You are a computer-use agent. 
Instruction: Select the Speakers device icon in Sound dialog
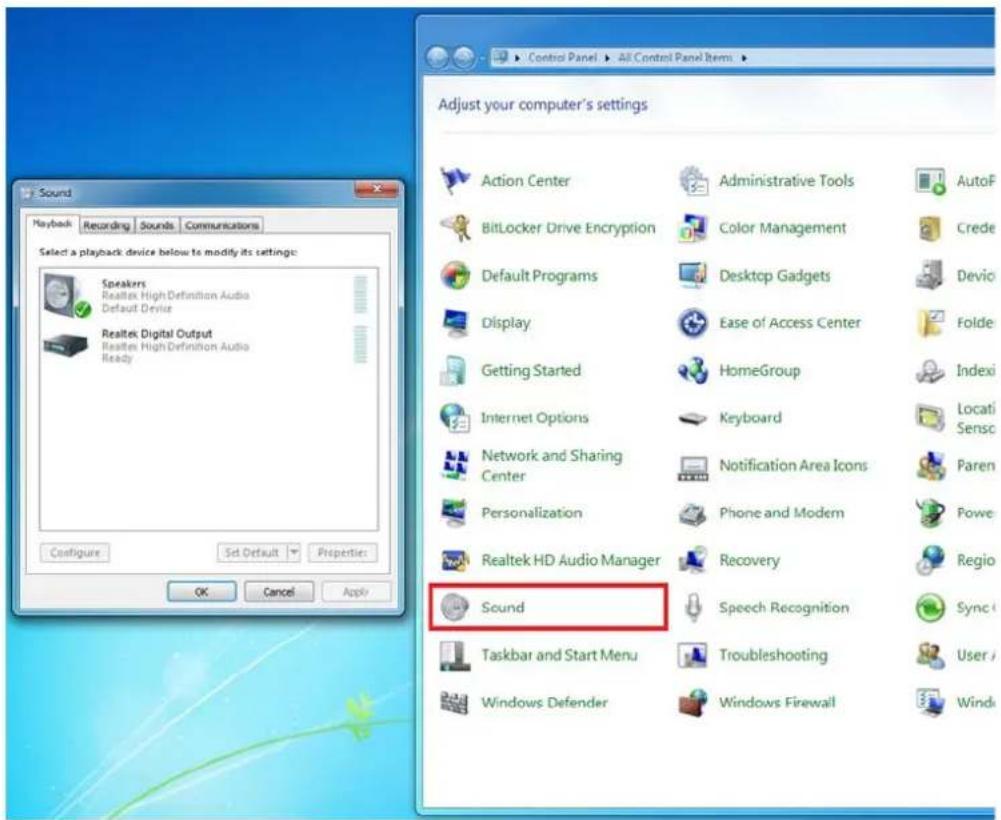pyautogui.click(x=66, y=296)
